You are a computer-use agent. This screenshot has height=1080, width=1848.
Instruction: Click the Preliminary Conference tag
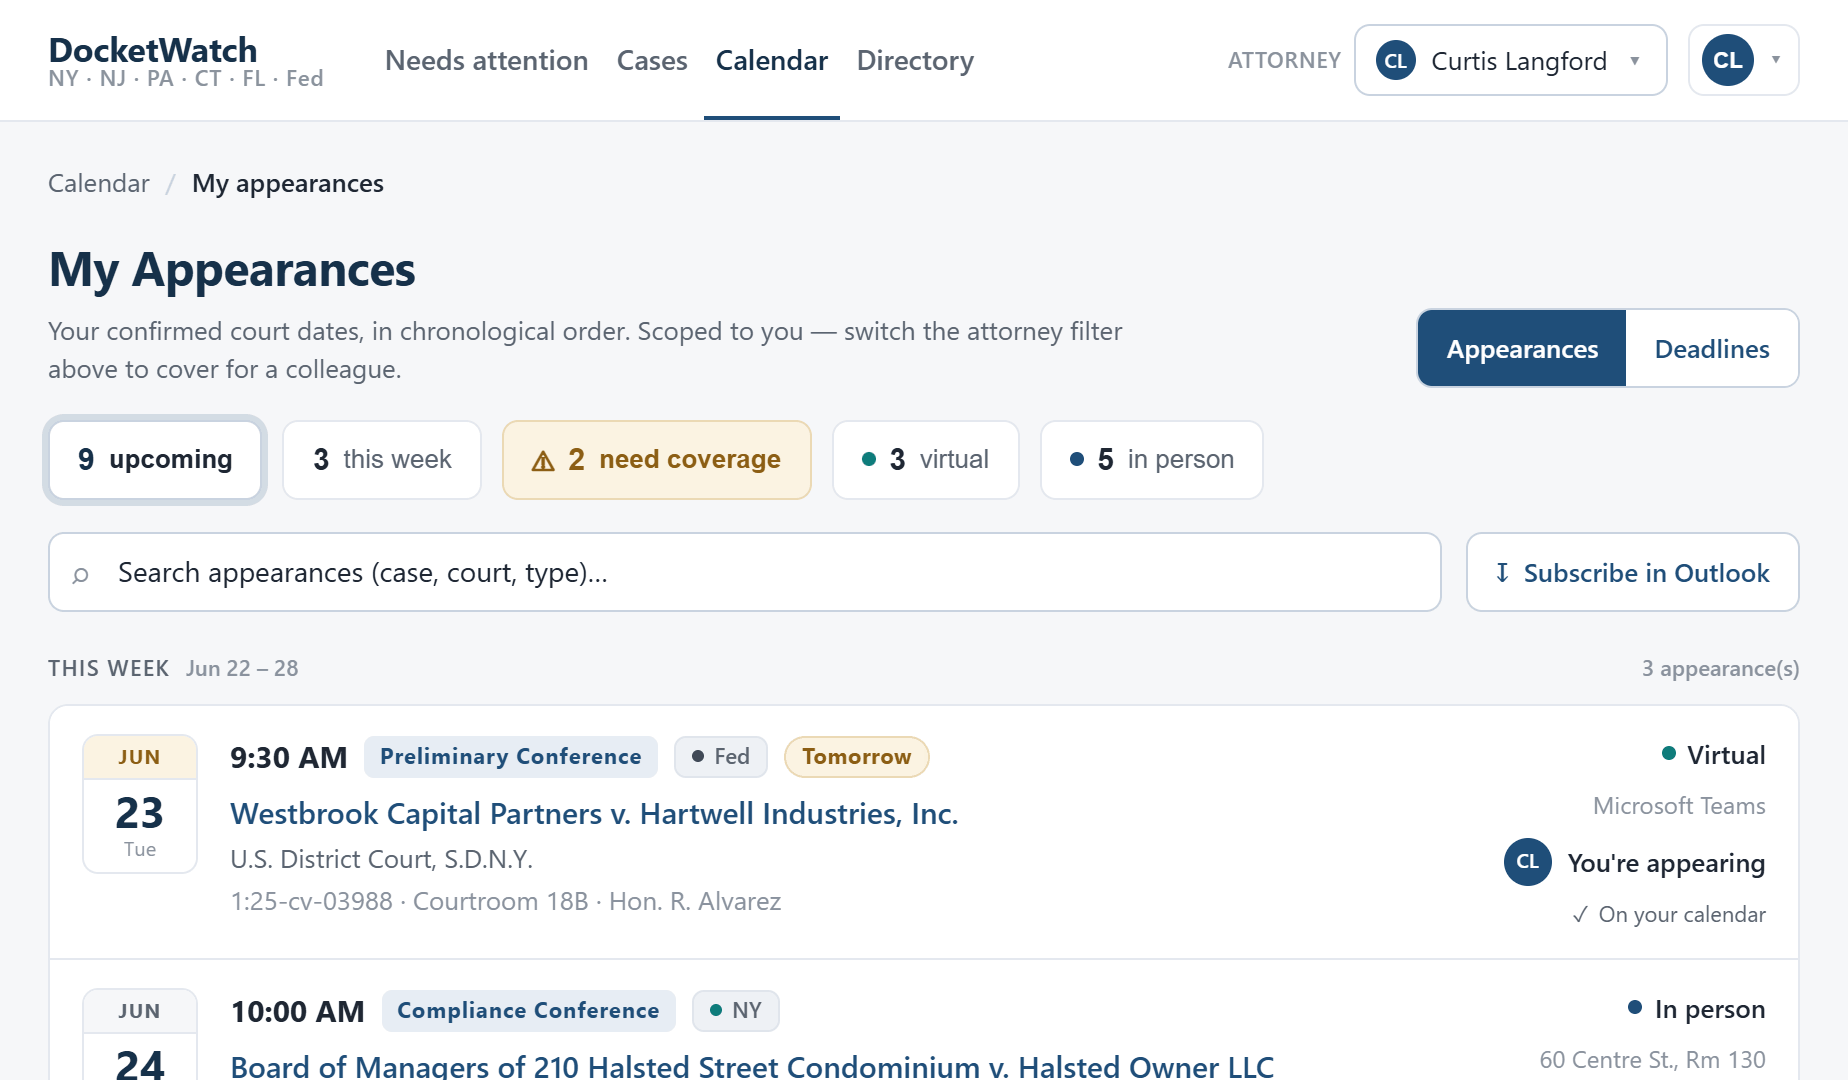[511, 757]
